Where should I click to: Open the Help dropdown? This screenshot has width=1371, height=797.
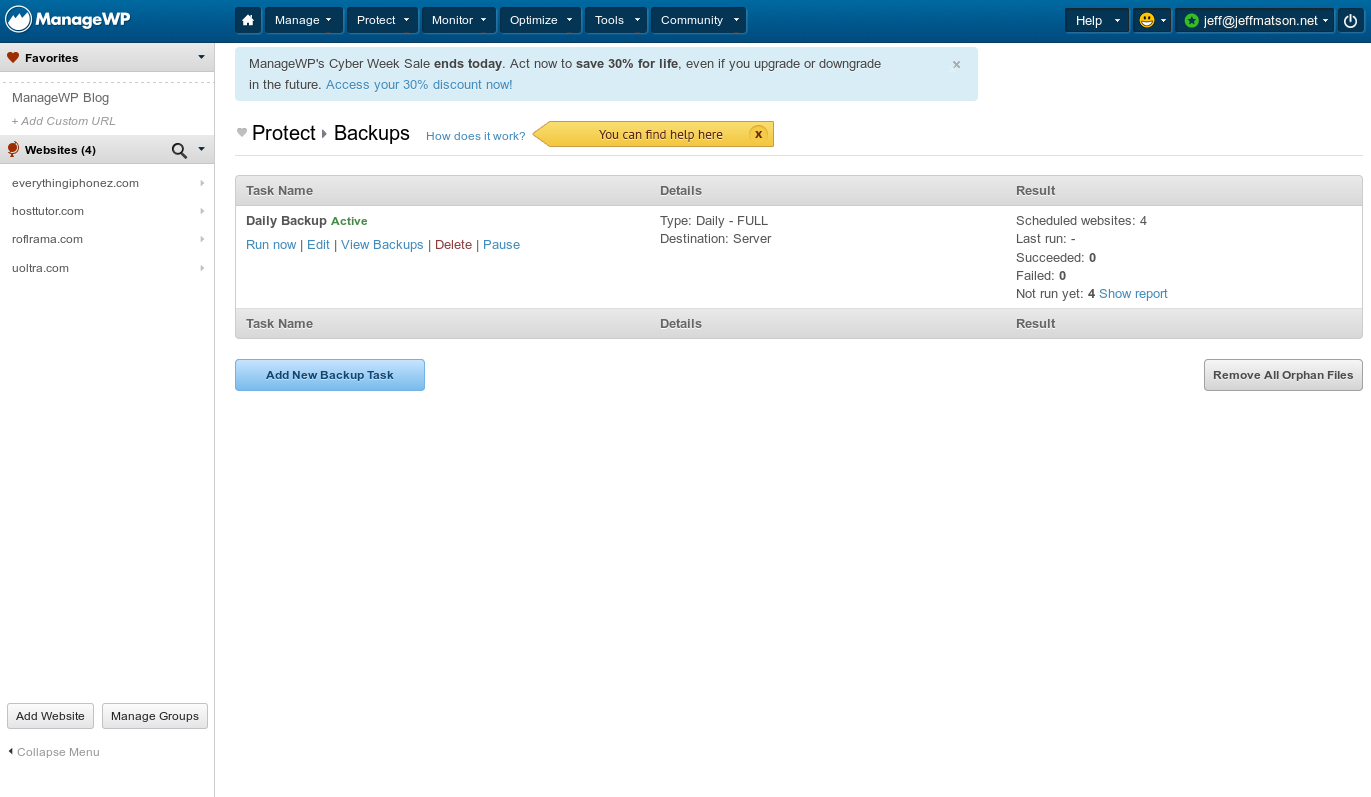point(1097,20)
